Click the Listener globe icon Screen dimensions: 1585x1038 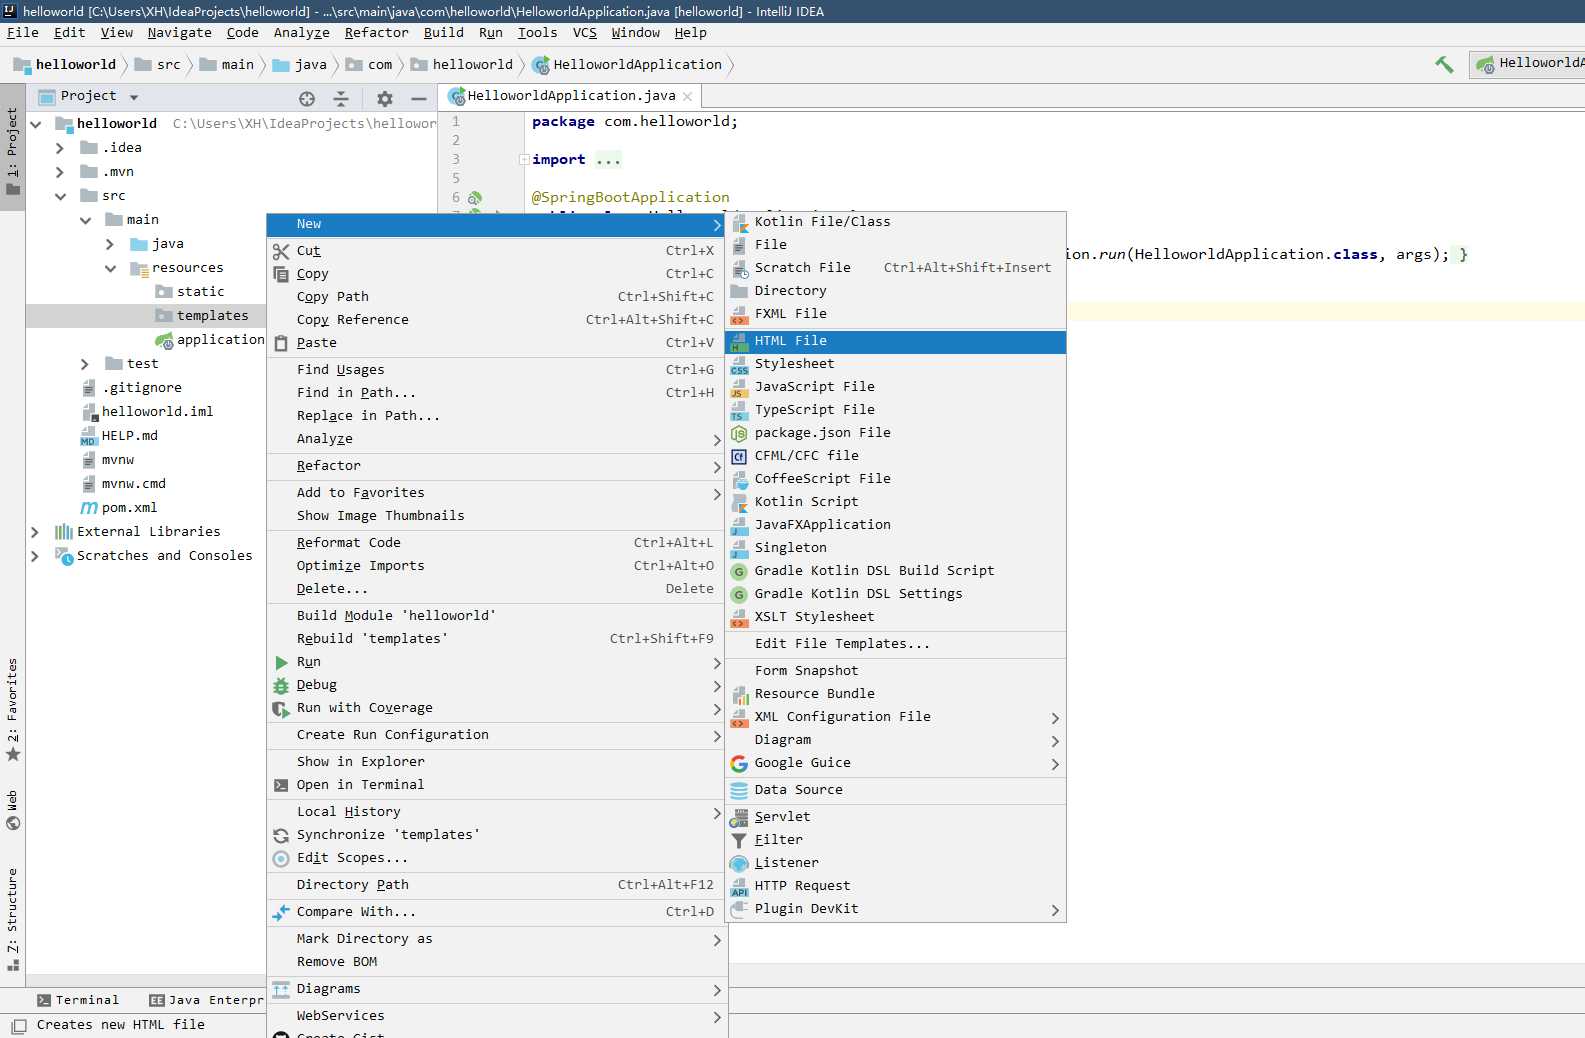(739, 863)
